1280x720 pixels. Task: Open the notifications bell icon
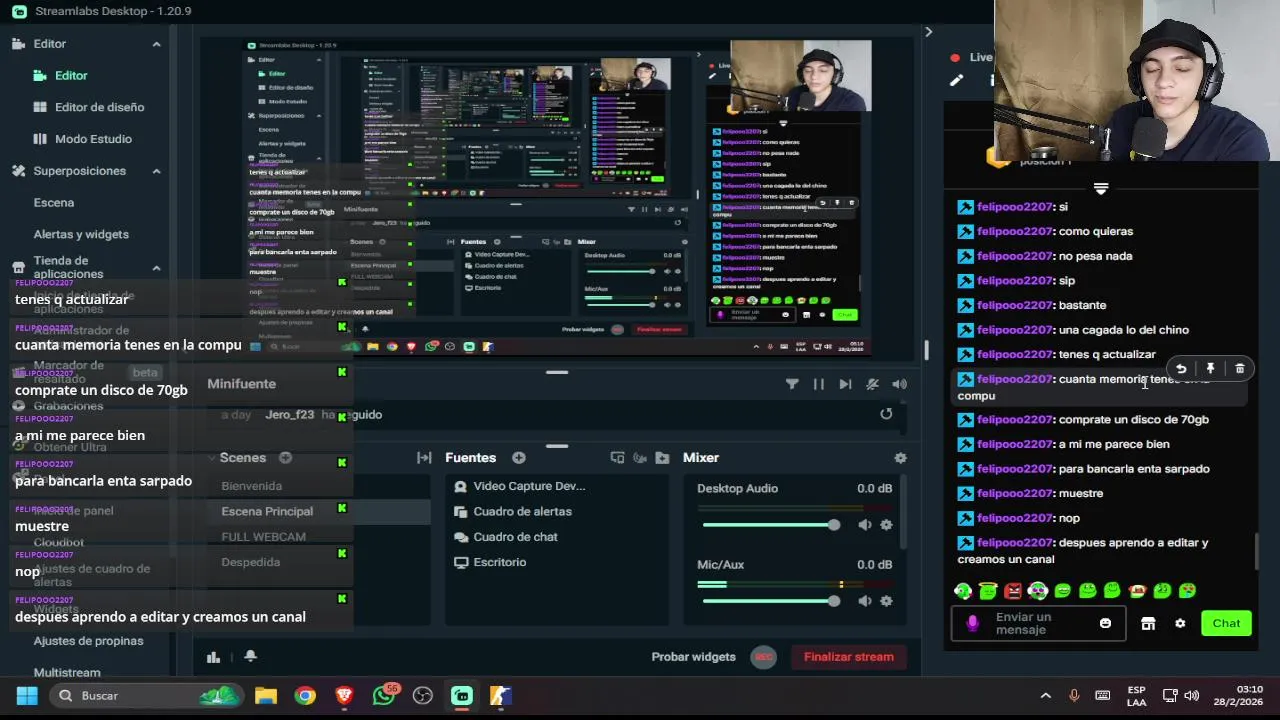coord(250,657)
